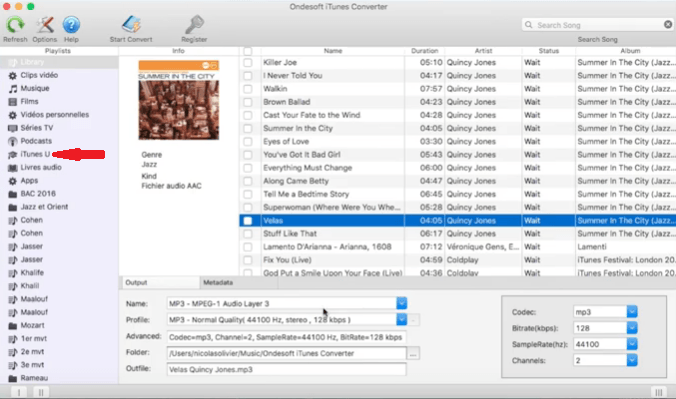This screenshot has height=399, width=676.
Task: Click the Folder browse button
Action: (413, 354)
